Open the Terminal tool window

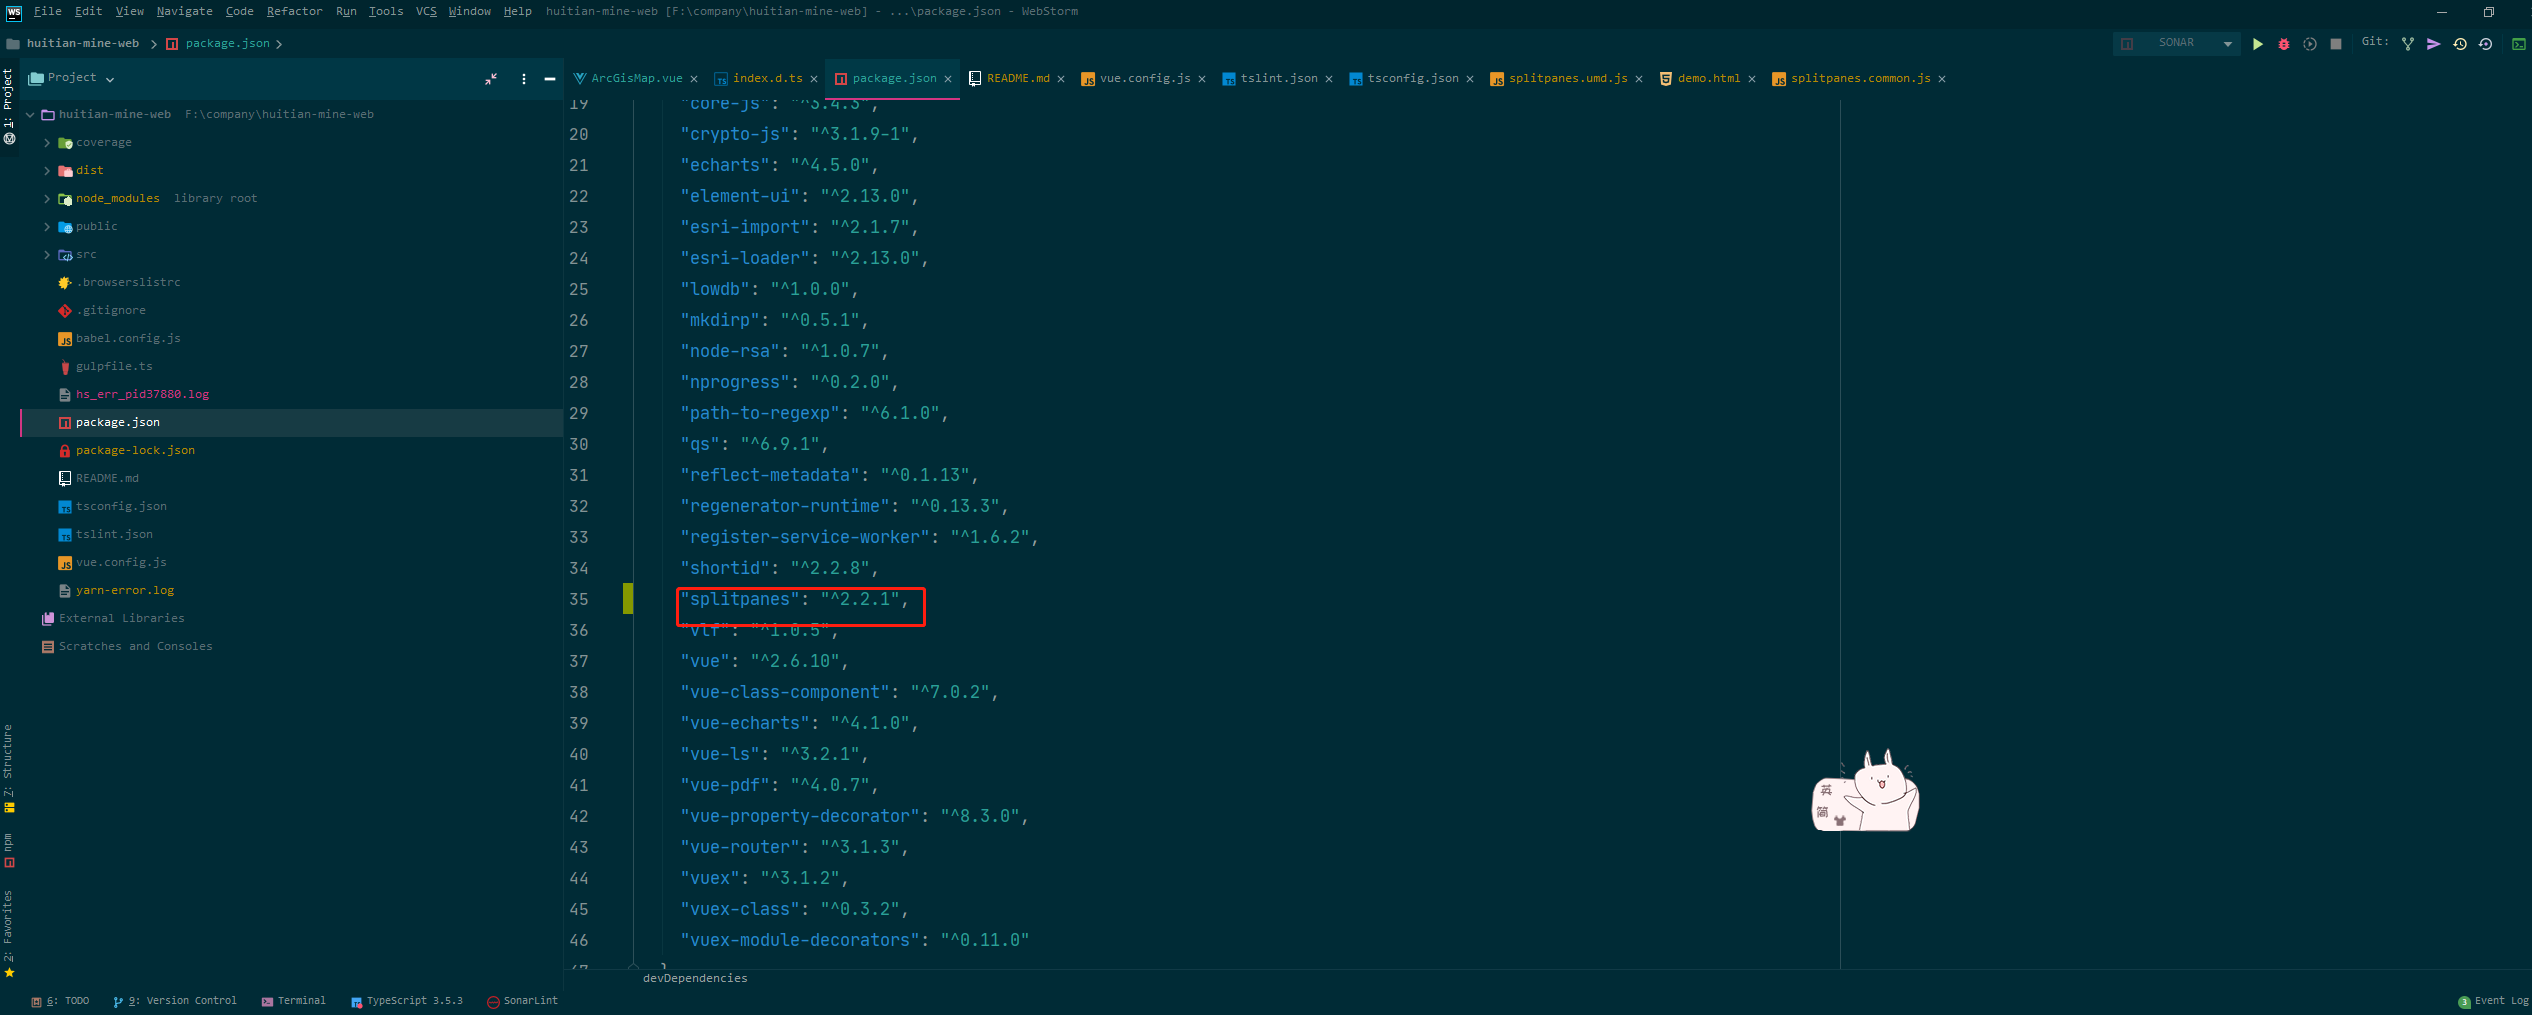(x=294, y=1001)
